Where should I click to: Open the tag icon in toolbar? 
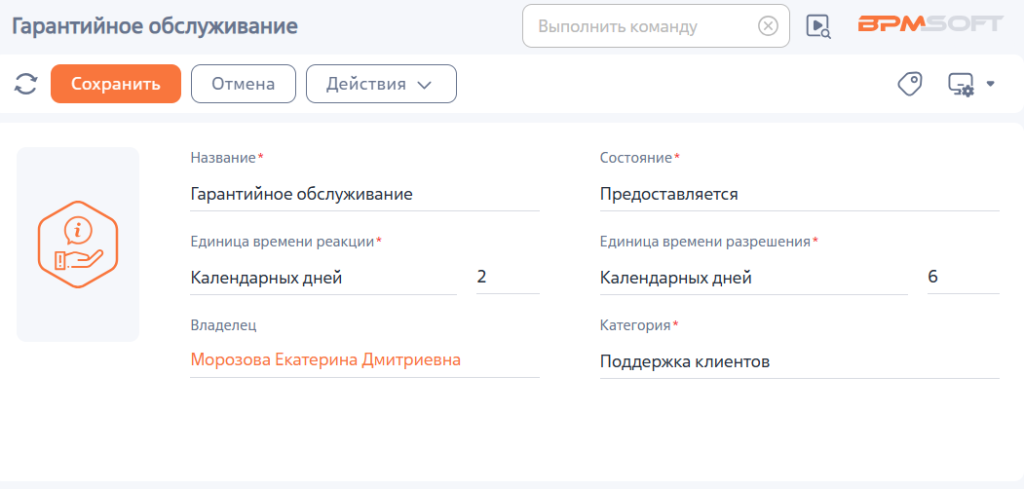[x=910, y=84]
